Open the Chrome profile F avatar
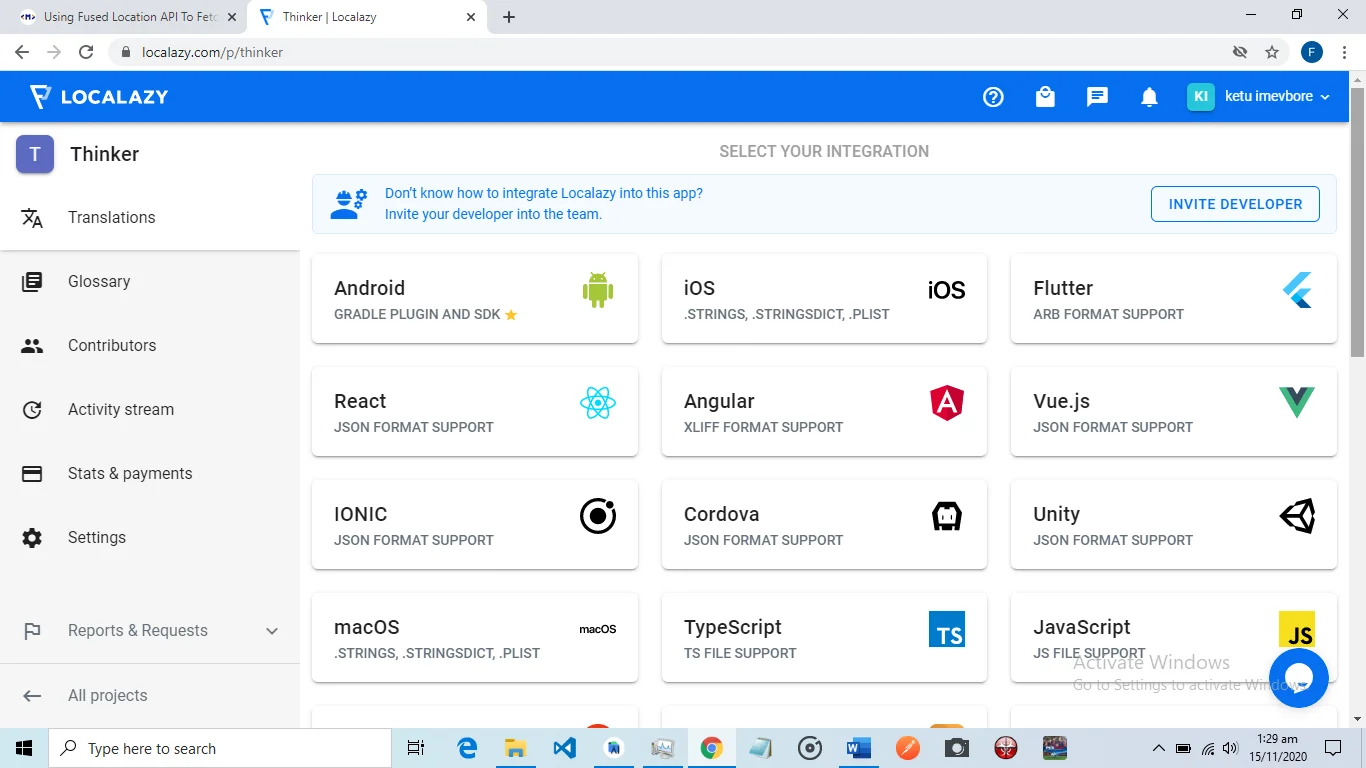This screenshot has height=768, width=1366. (1312, 52)
